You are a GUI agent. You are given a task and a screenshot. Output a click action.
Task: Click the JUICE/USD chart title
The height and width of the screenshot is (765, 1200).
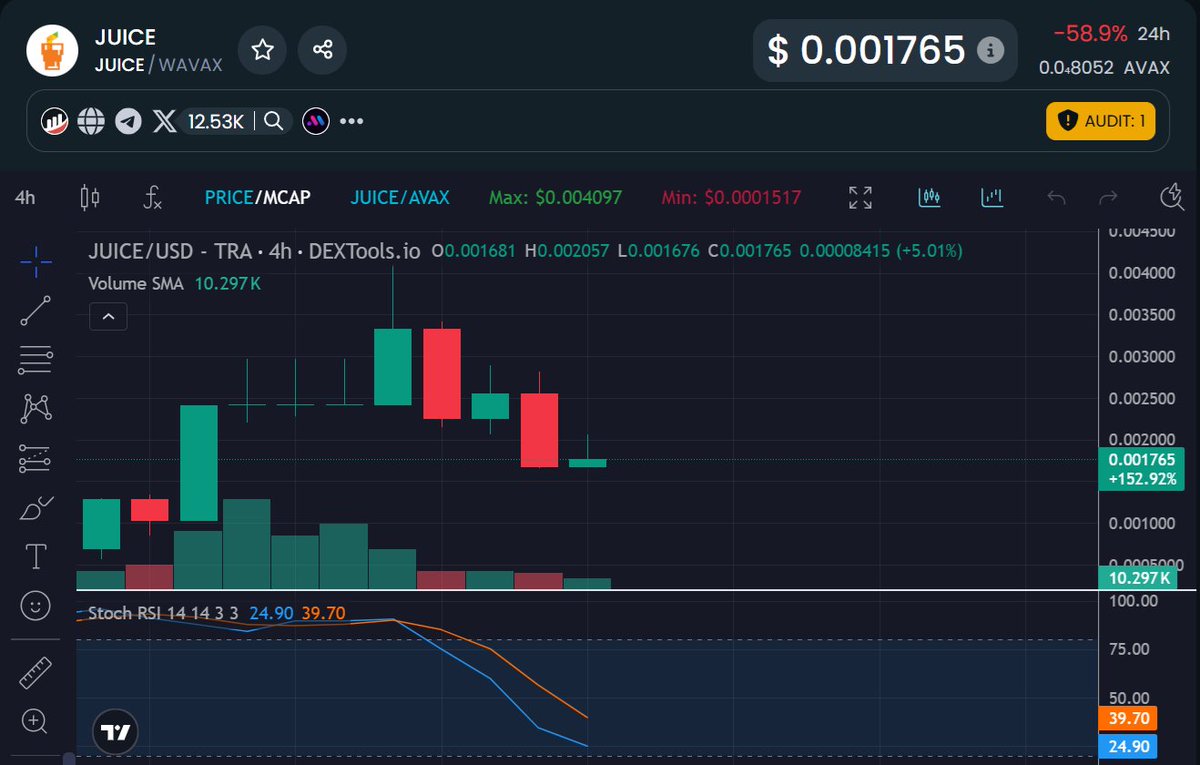256,251
